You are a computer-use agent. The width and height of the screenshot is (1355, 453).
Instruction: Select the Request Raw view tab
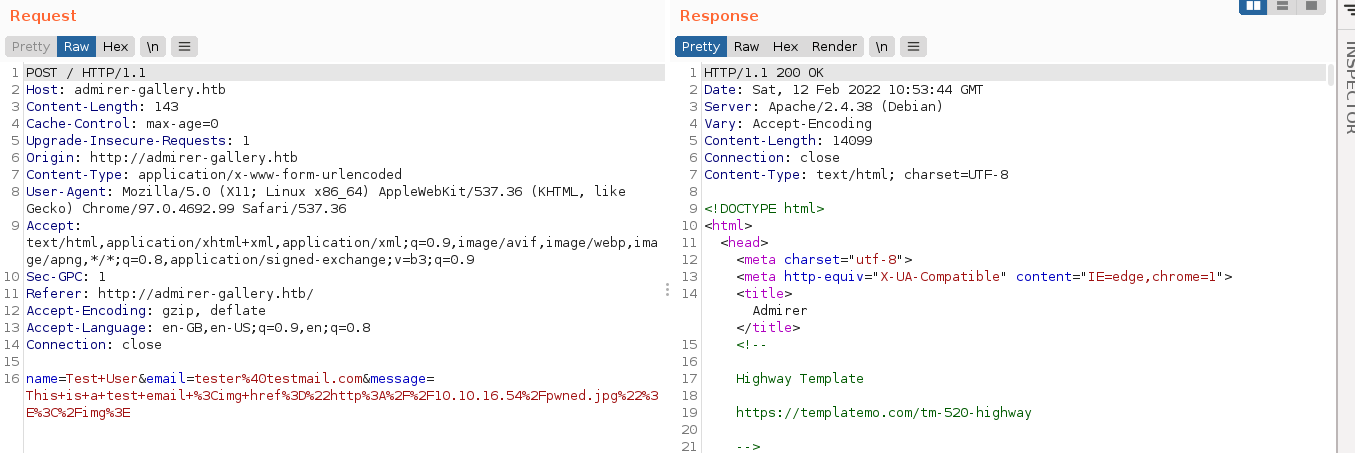pyautogui.click(x=77, y=47)
